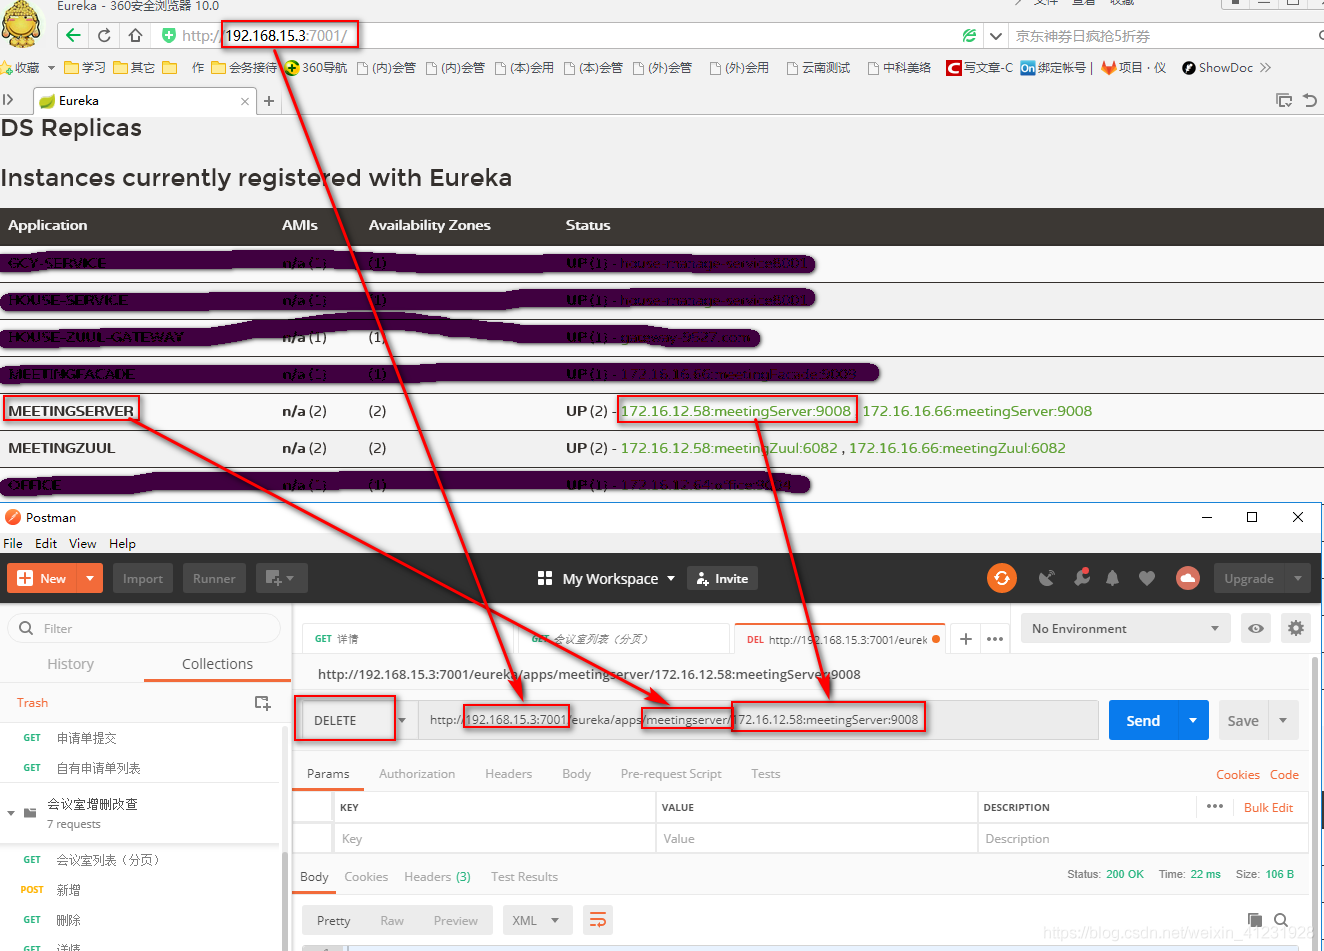Open the Save options dropdown arrow

(x=1283, y=720)
